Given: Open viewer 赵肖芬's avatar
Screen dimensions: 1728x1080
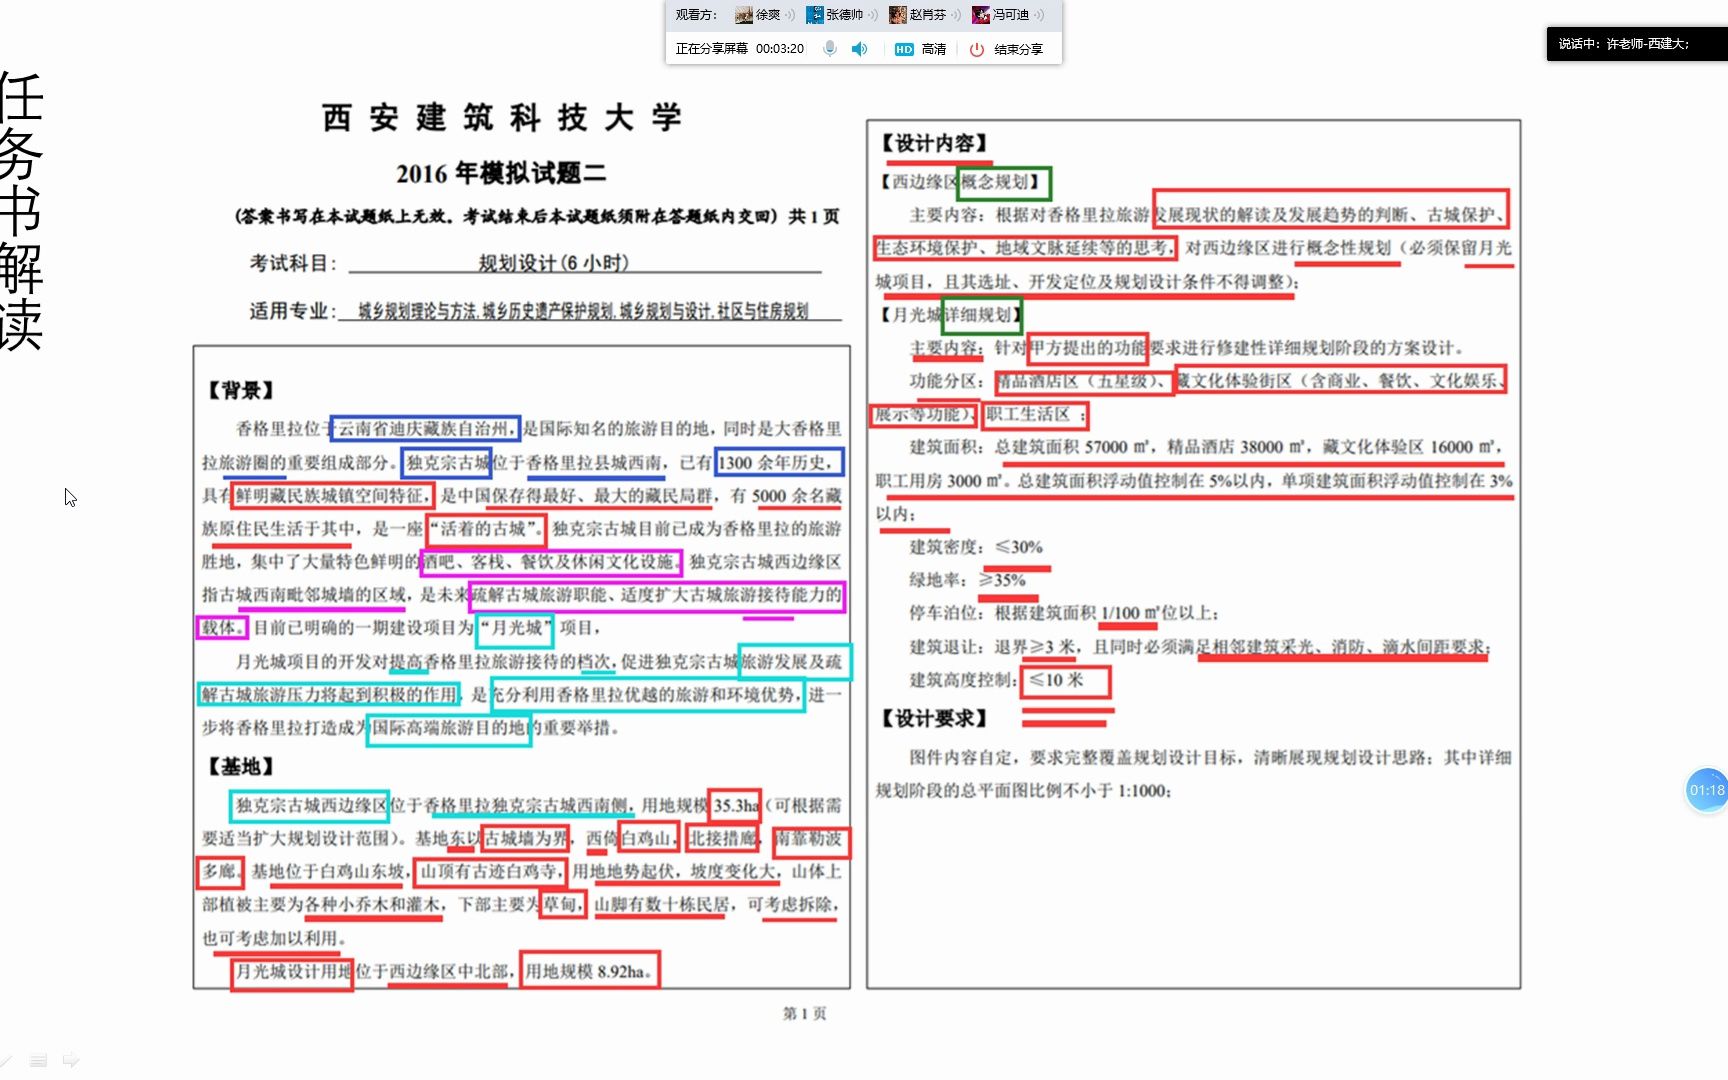Looking at the screenshot, I should [x=898, y=15].
